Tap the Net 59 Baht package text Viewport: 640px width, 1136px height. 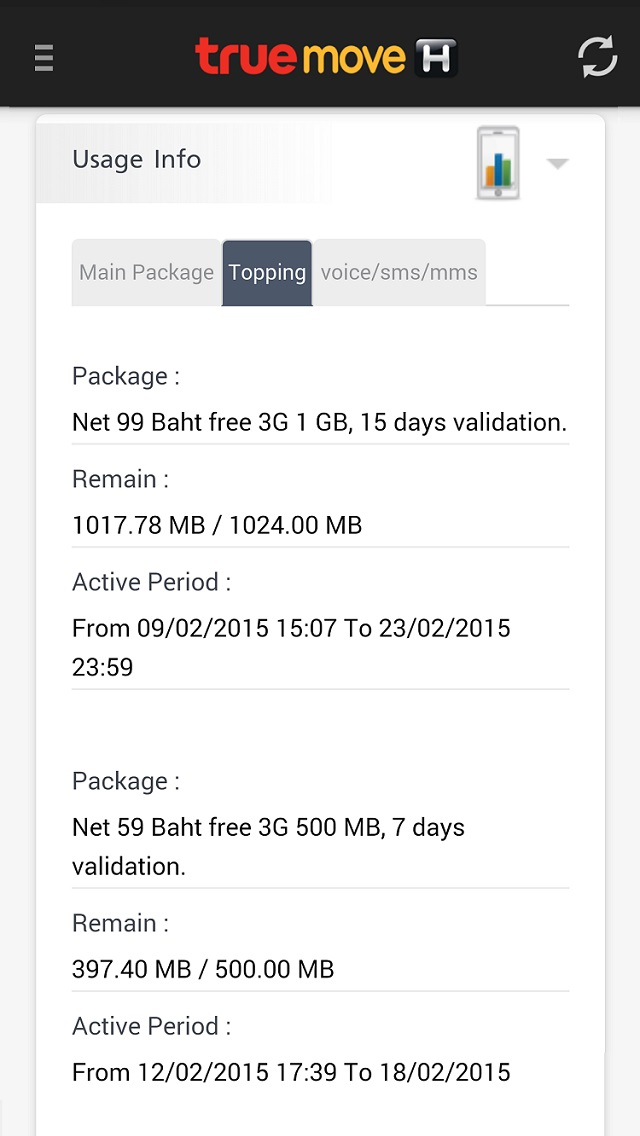[x=268, y=846]
